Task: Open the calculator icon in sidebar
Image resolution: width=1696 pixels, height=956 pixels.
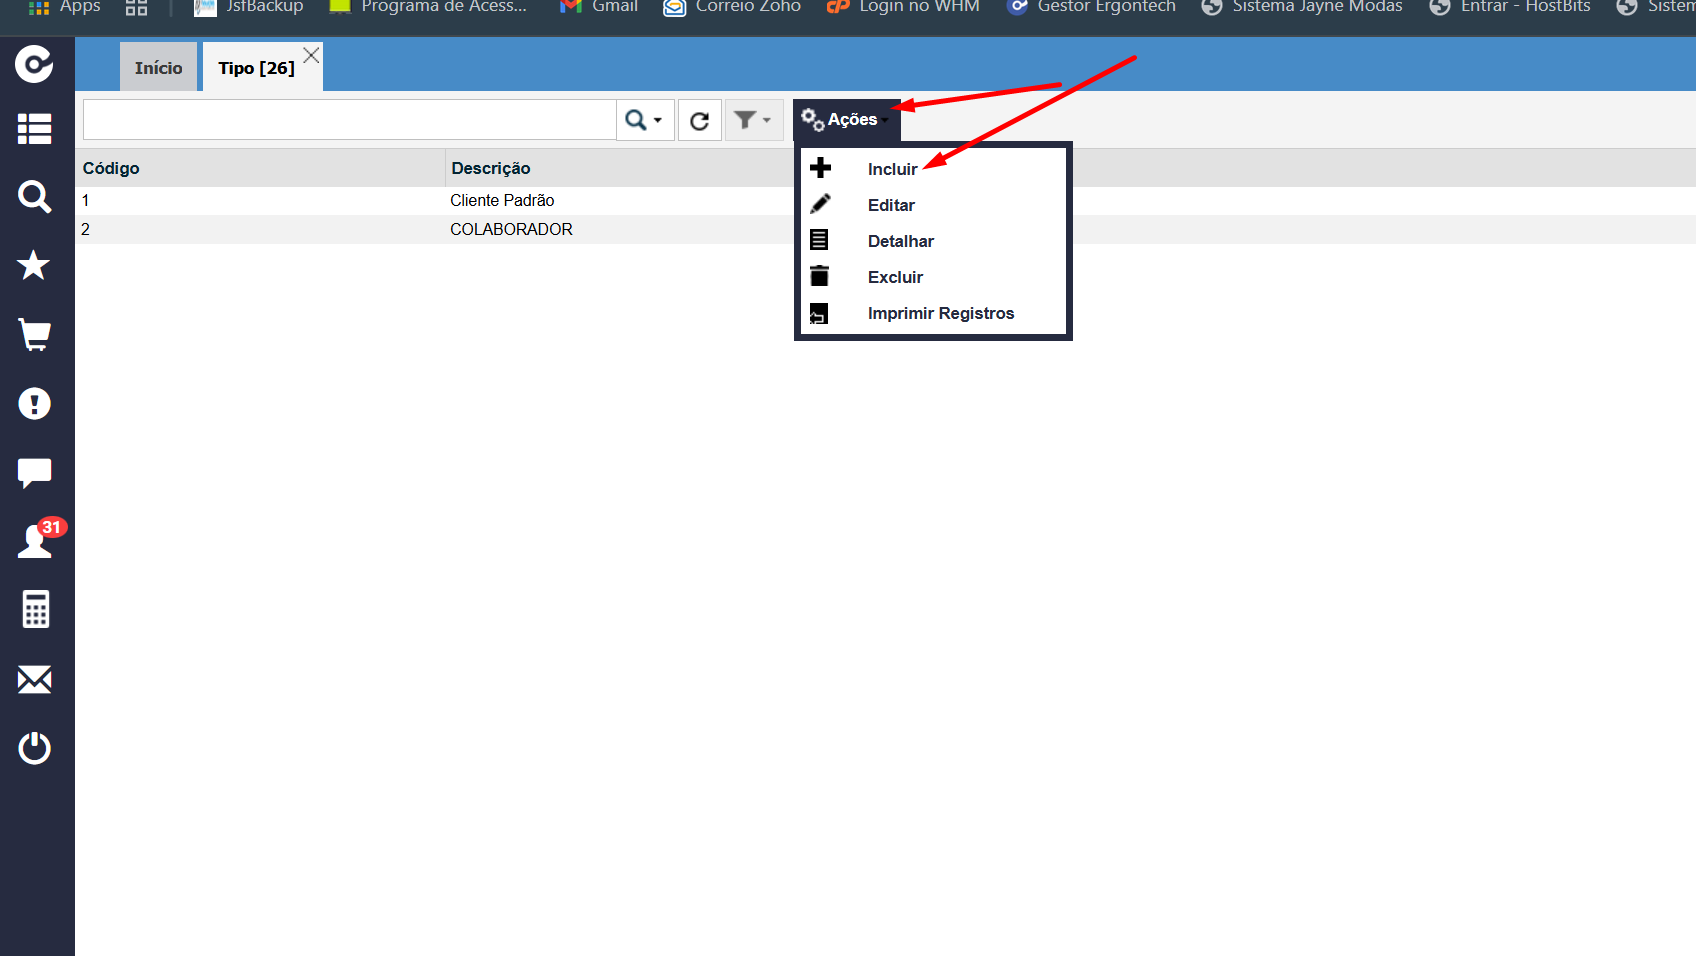Action: click(x=35, y=609)
